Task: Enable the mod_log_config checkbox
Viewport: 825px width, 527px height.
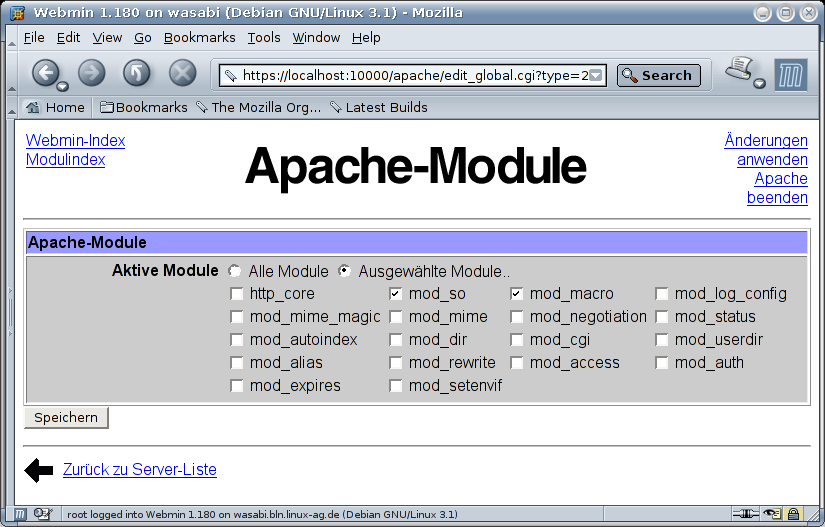Action: point(662,294)
